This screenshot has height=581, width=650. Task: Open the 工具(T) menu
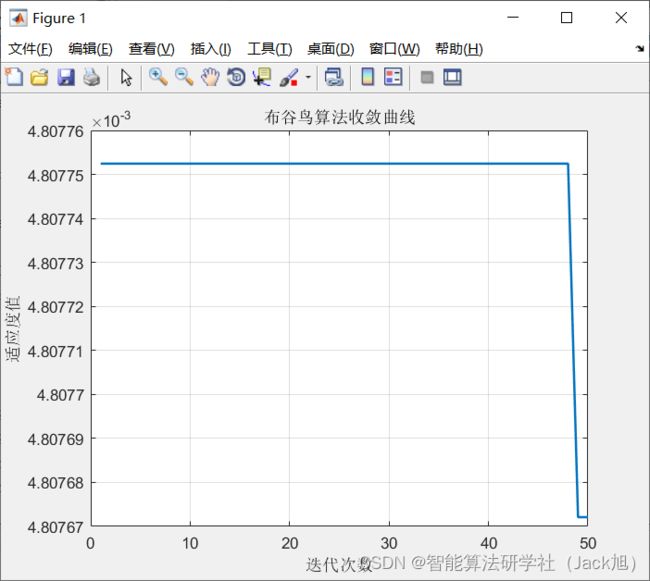[269, 49]
